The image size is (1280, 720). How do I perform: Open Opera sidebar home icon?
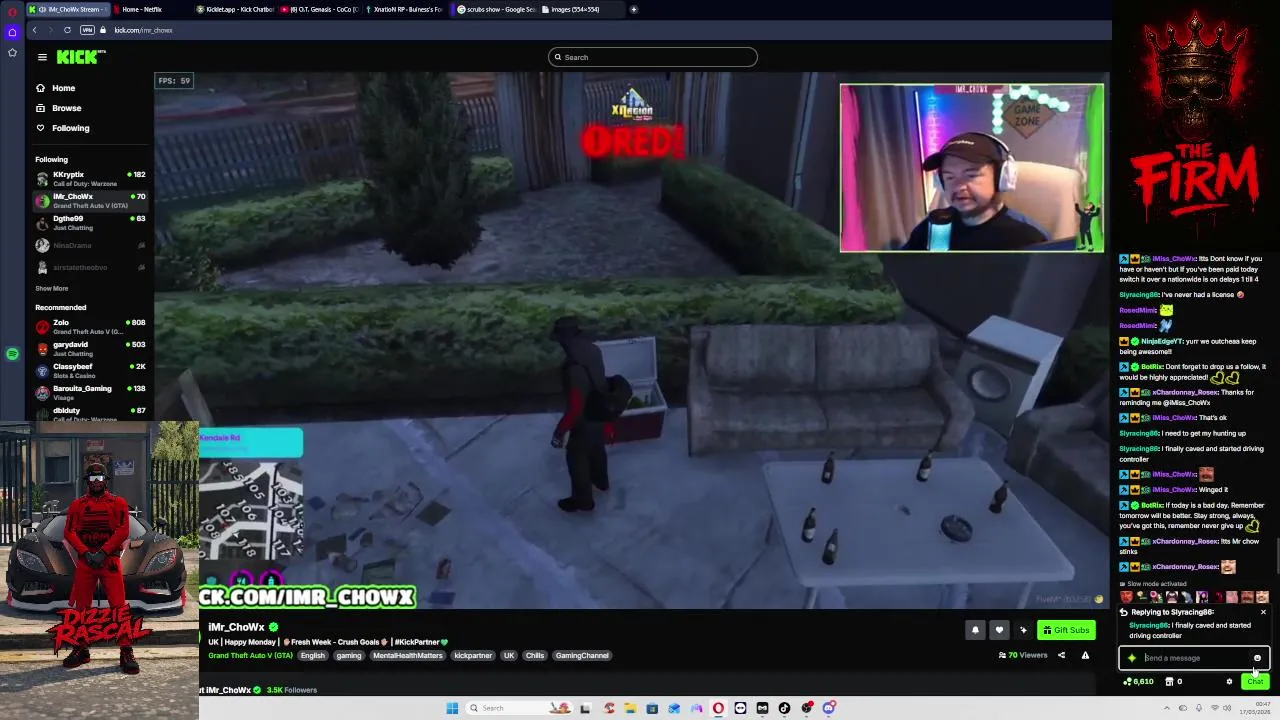click(12, 33)
